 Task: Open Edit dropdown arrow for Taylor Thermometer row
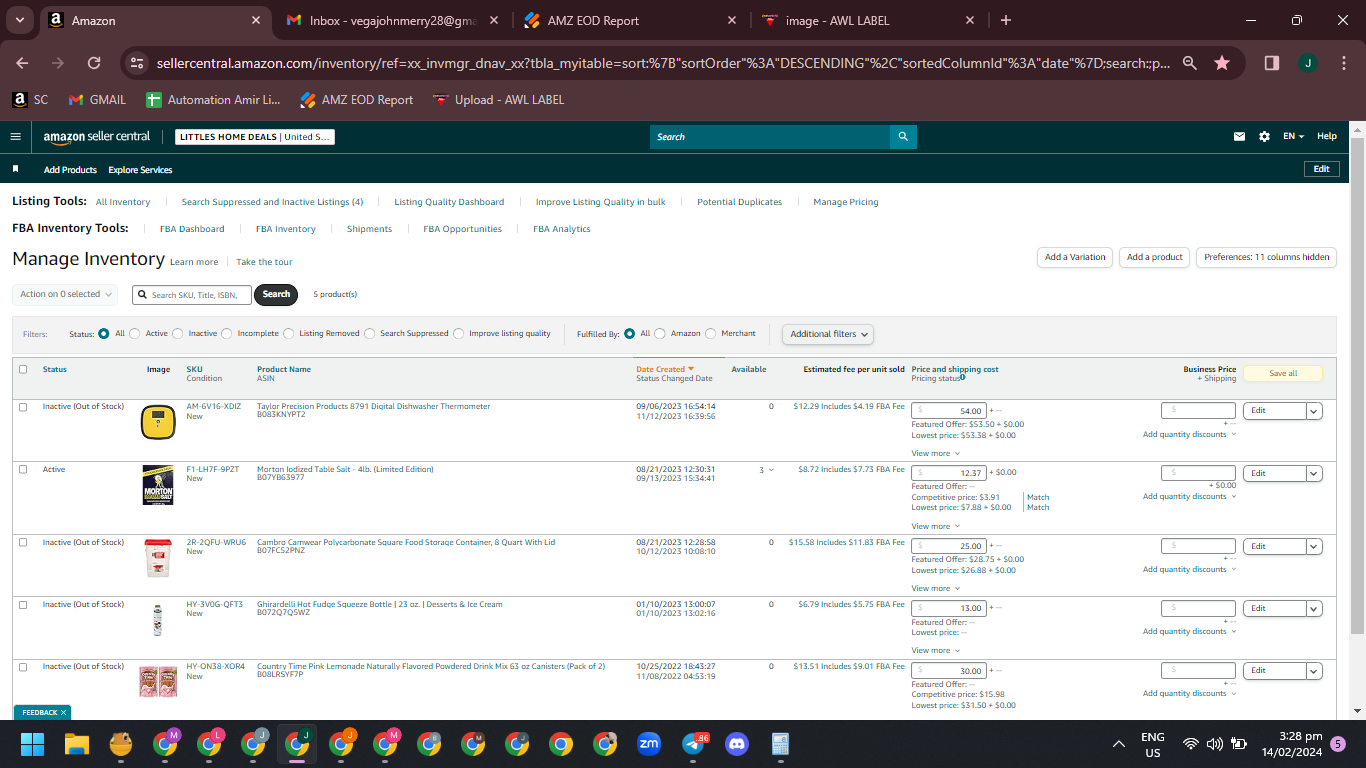[x=1315, y=411]
